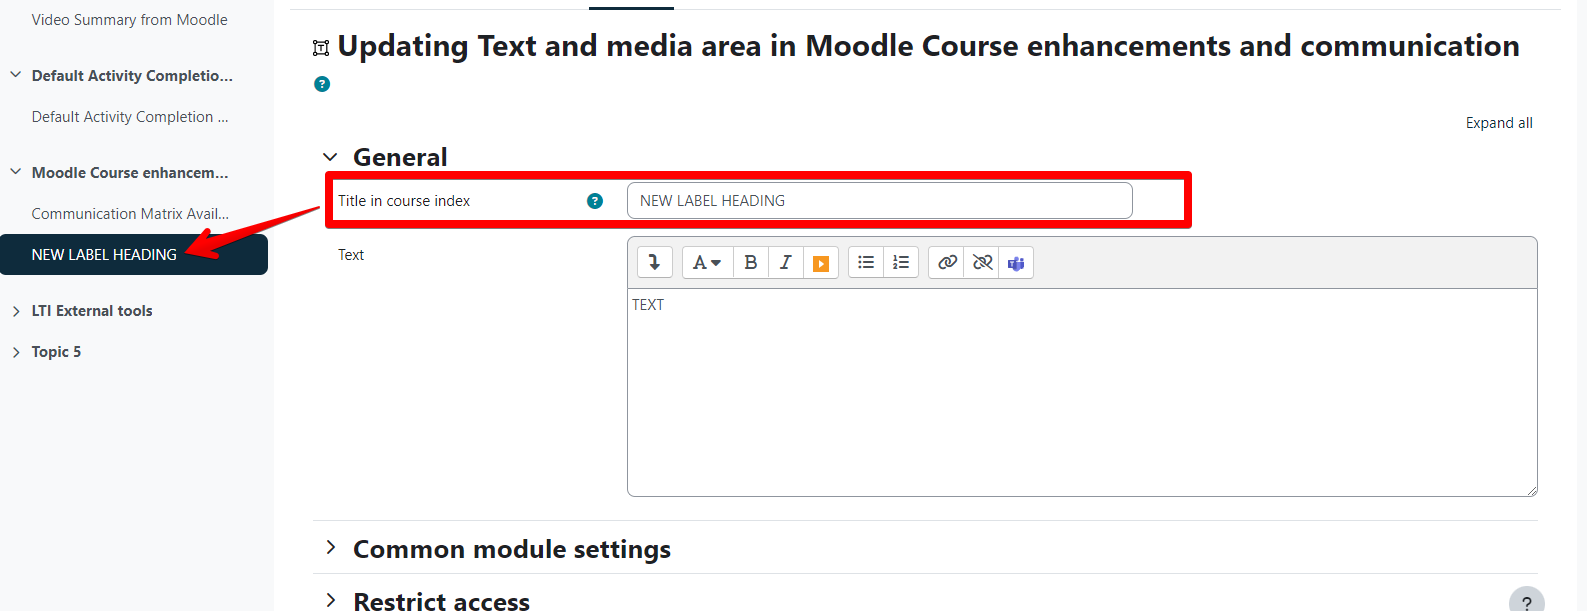The height and width of the screenshot is (611, 1587).
Task: Click the Expand all link
Action: 1499,123
